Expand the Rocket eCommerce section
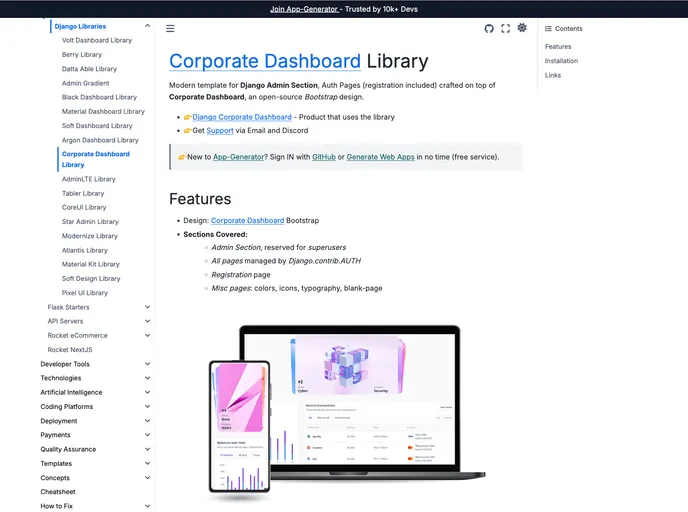This screenshot has width=688, height=512. click(147, 336)
